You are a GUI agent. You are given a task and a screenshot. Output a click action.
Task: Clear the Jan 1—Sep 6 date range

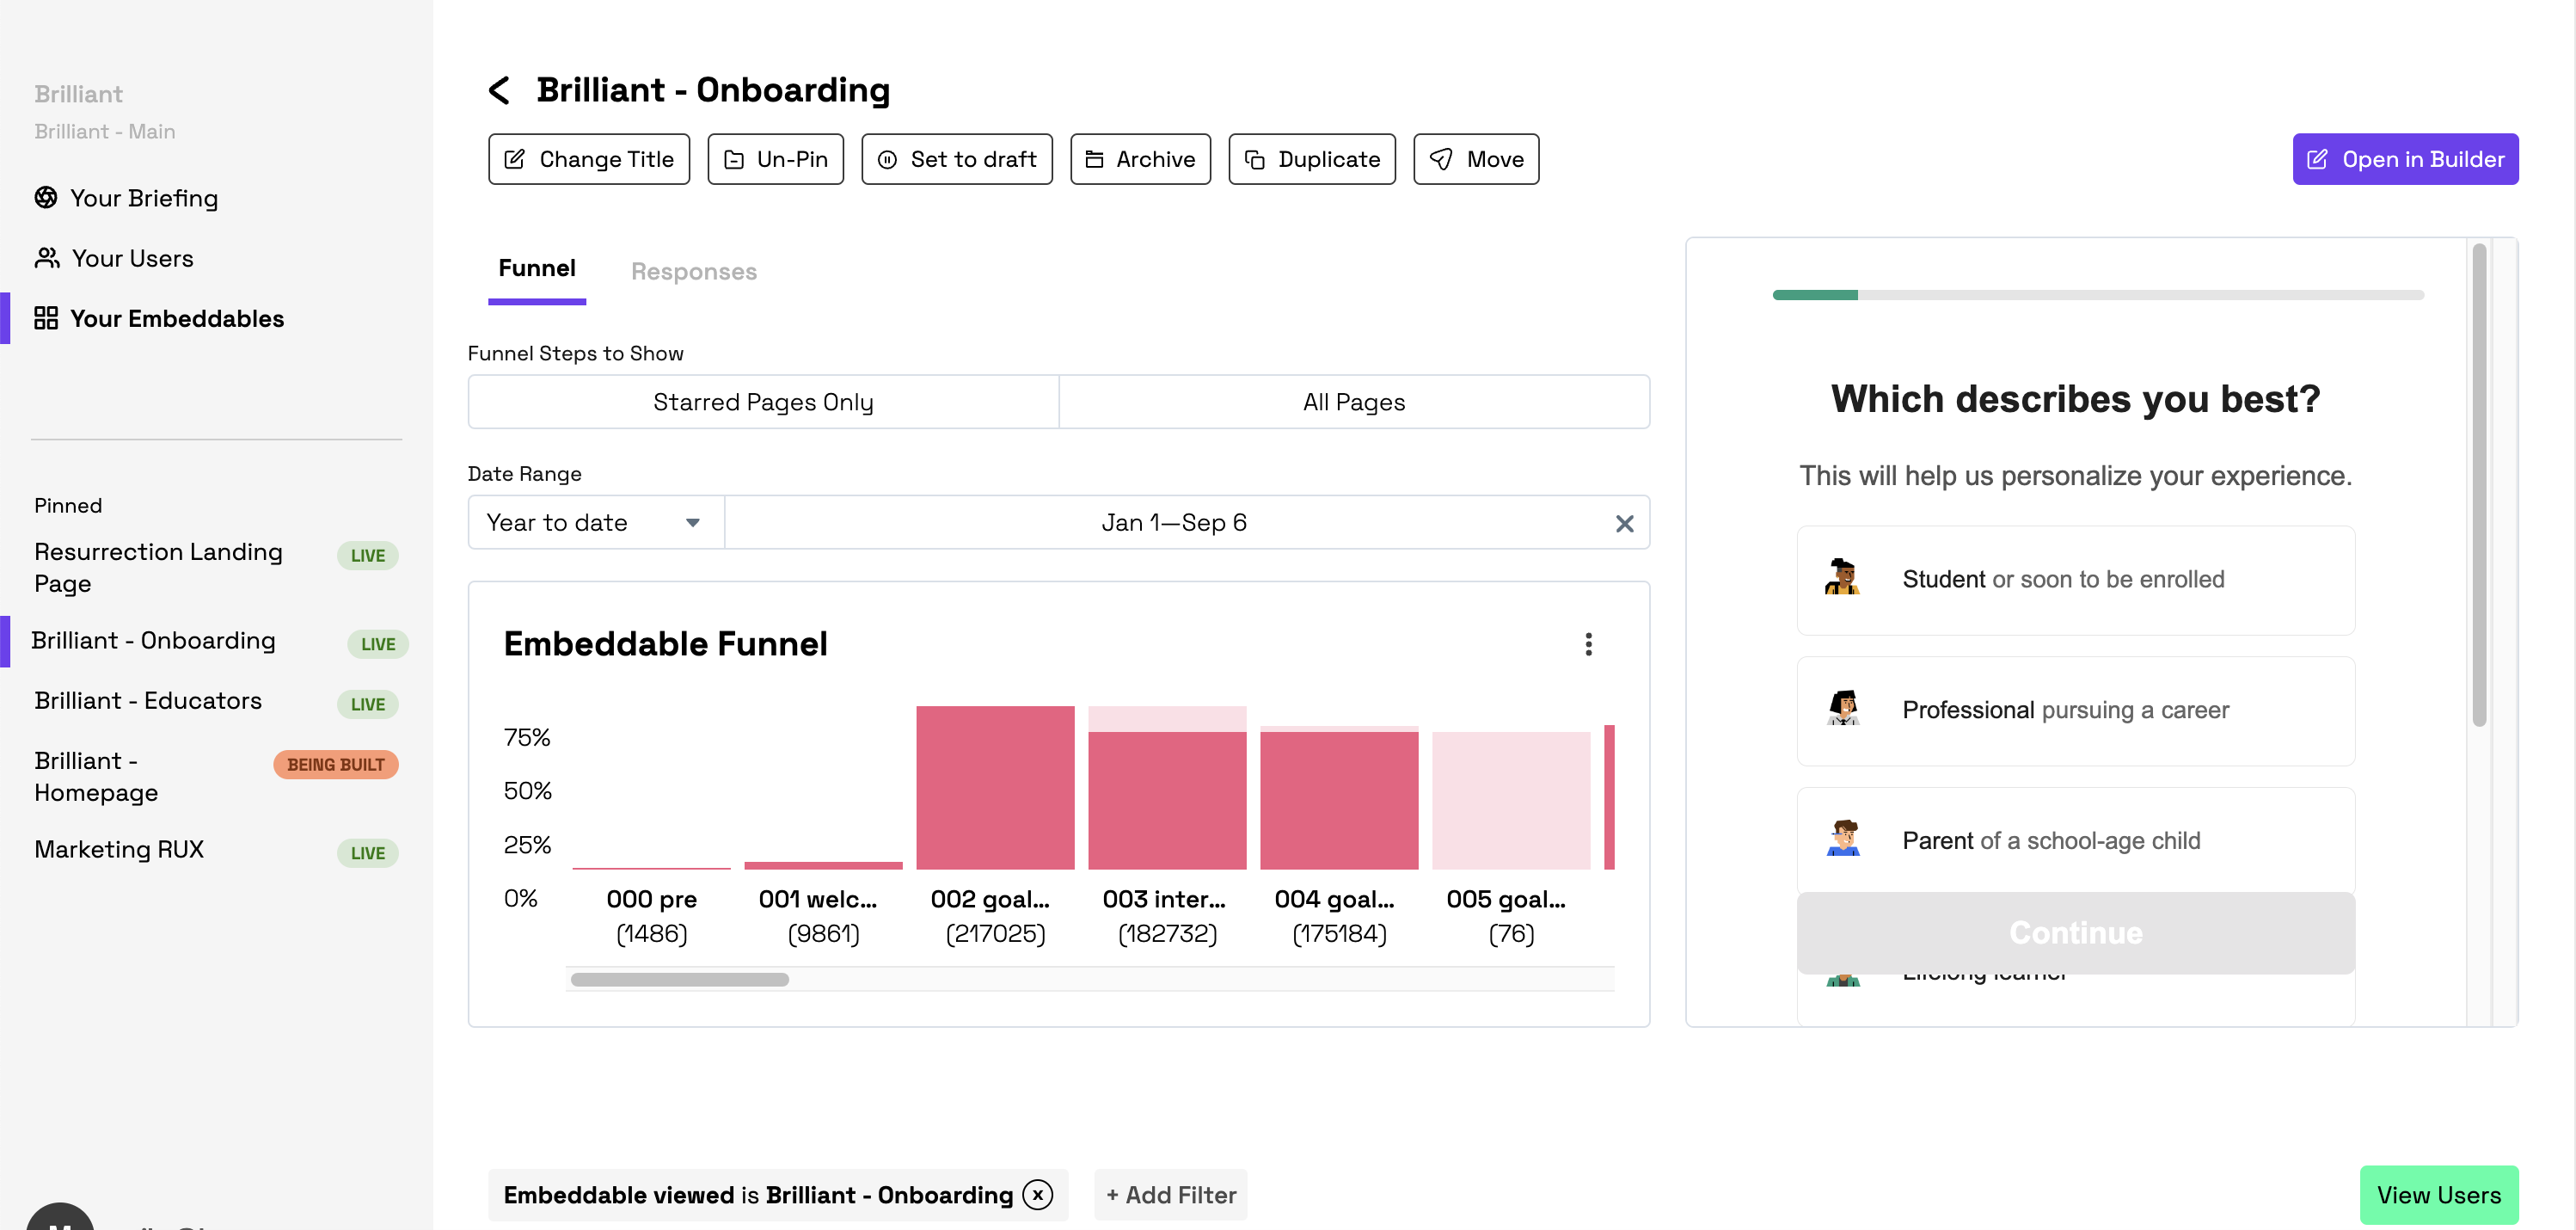1624,523
